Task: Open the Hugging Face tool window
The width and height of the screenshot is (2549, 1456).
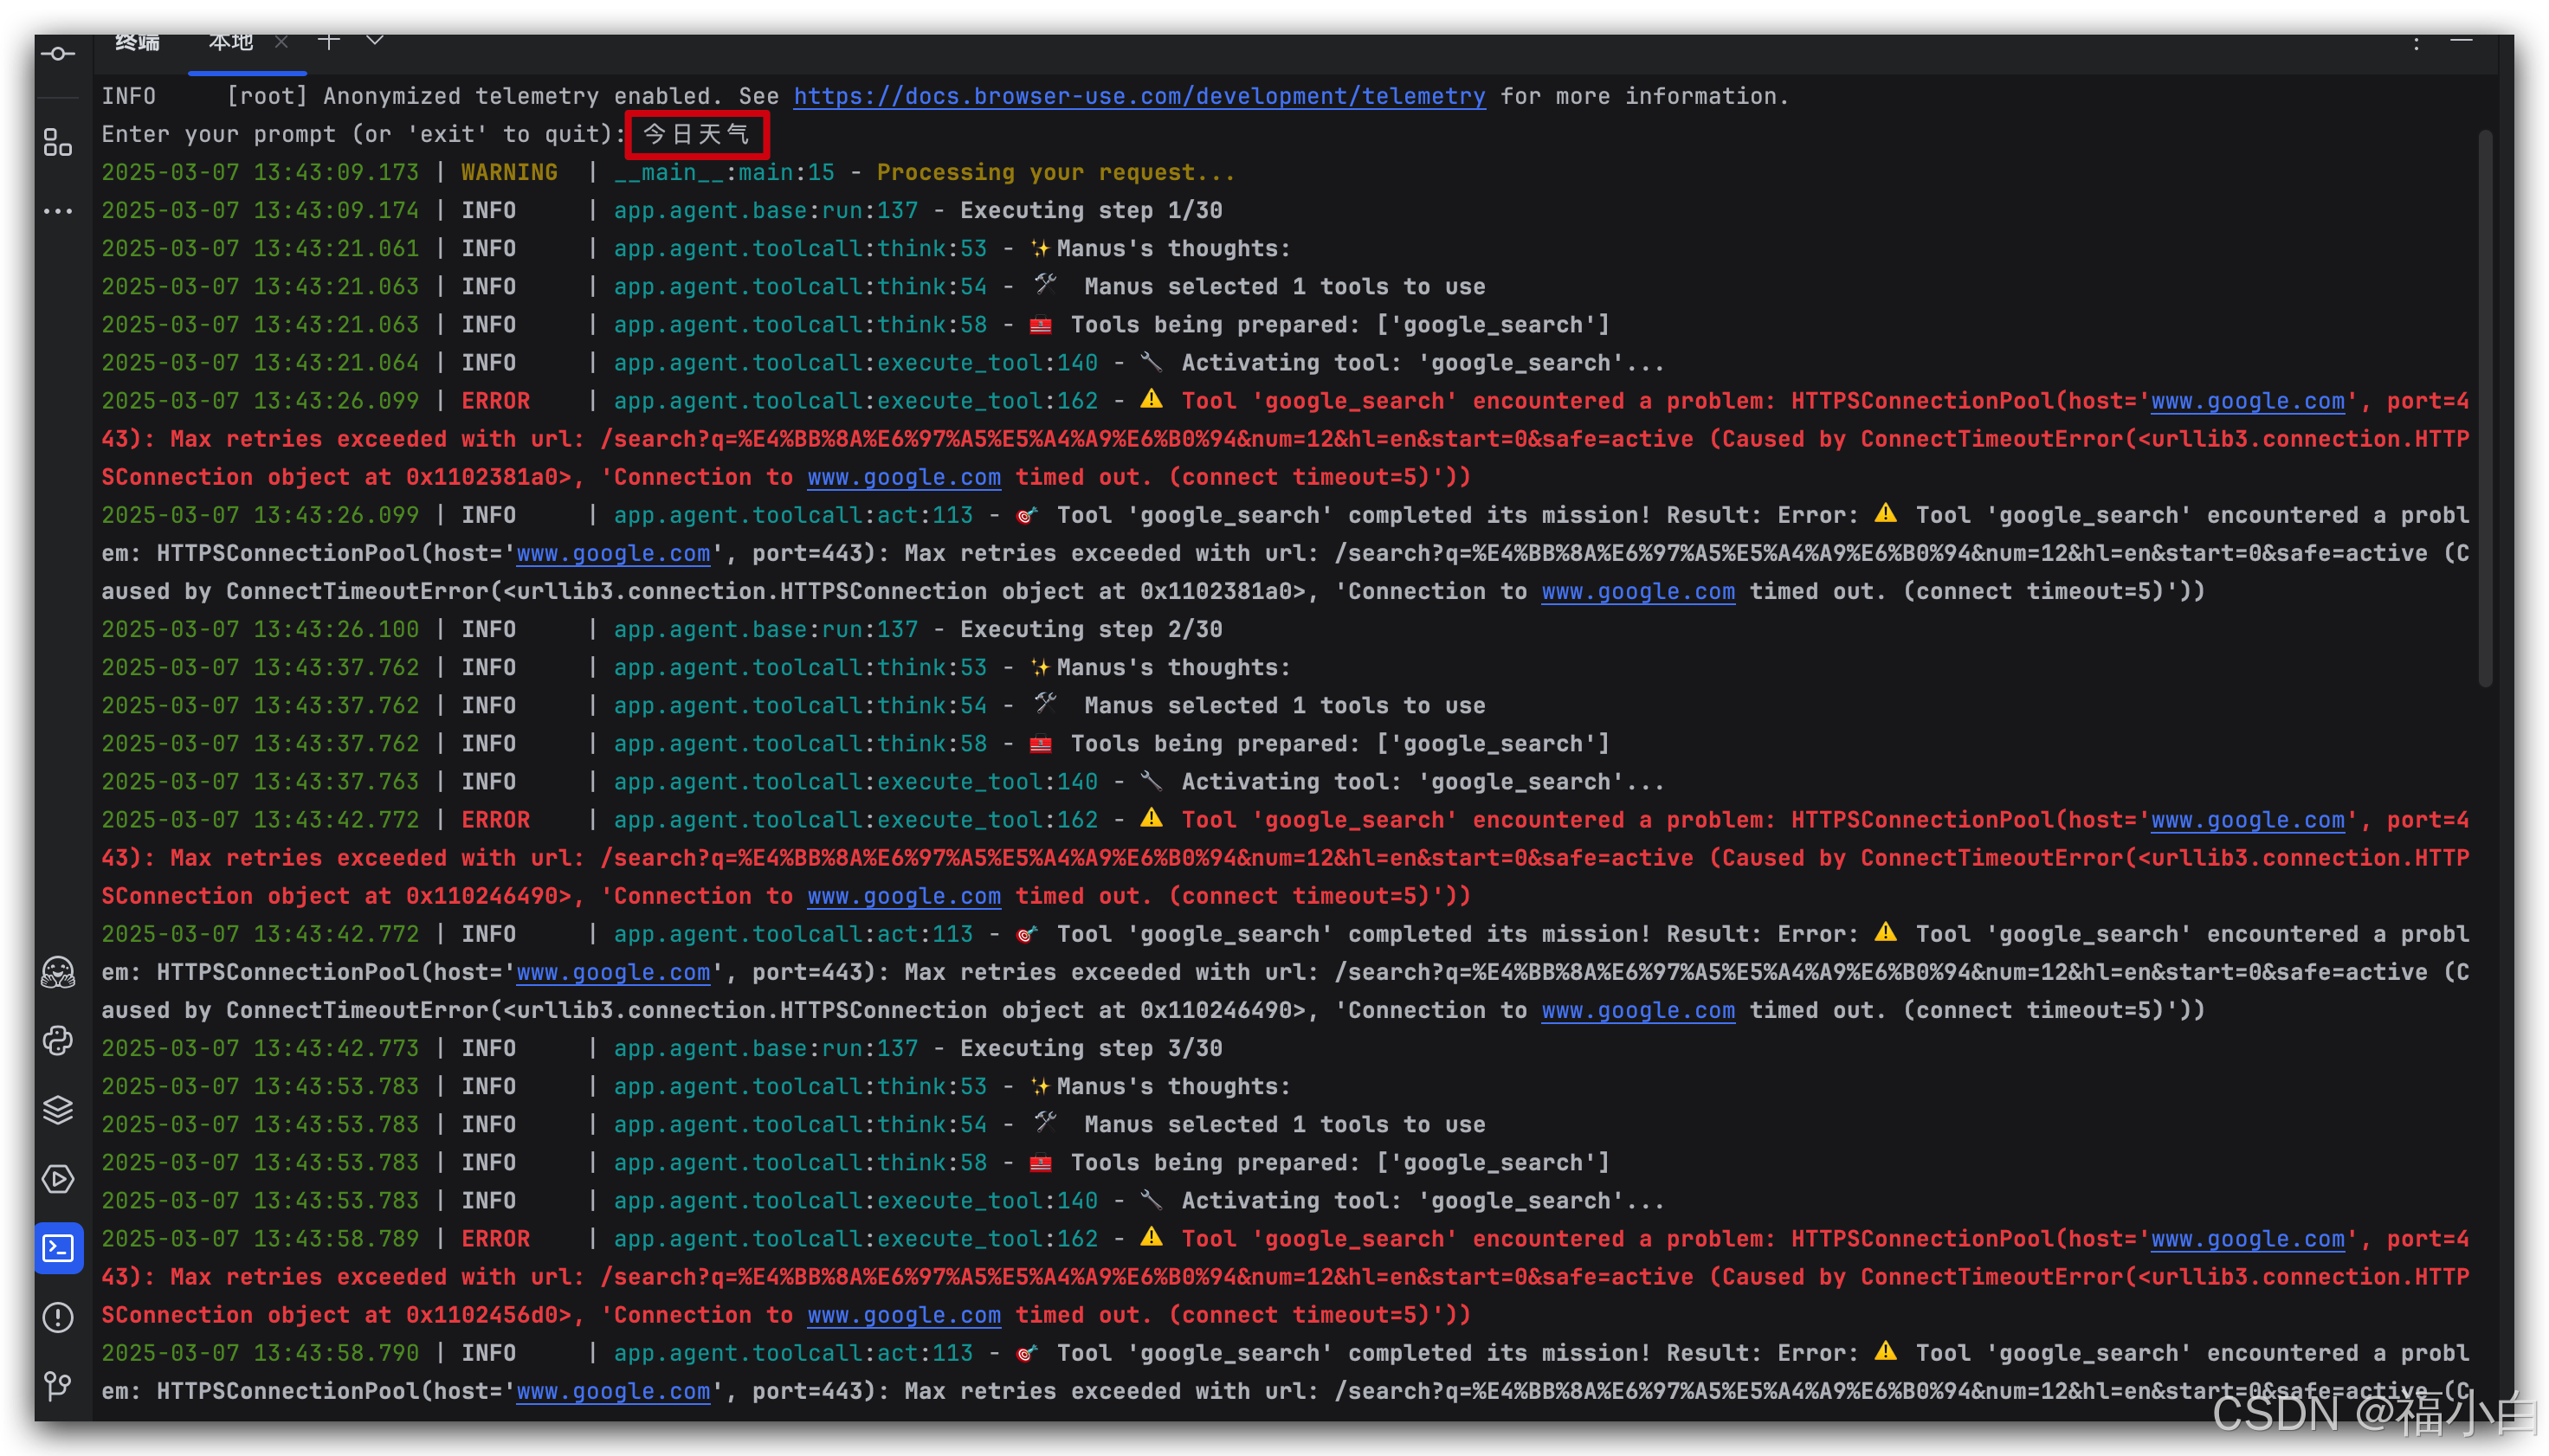Action: (57, 971)
